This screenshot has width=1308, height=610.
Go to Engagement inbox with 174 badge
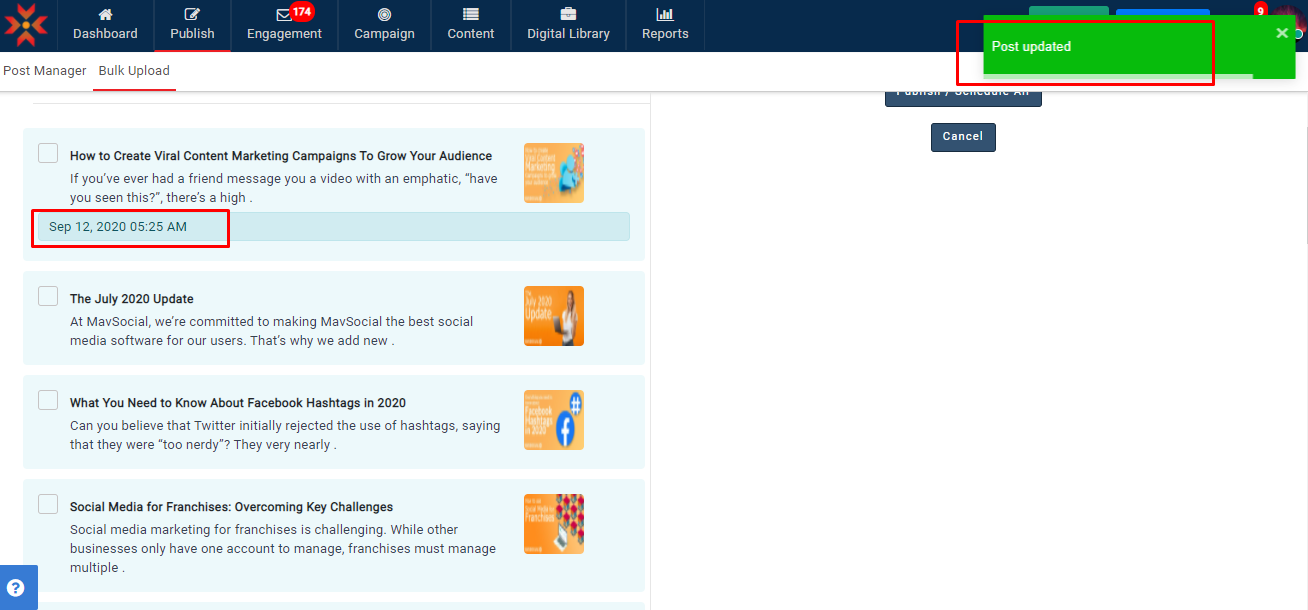coord(284,25)
